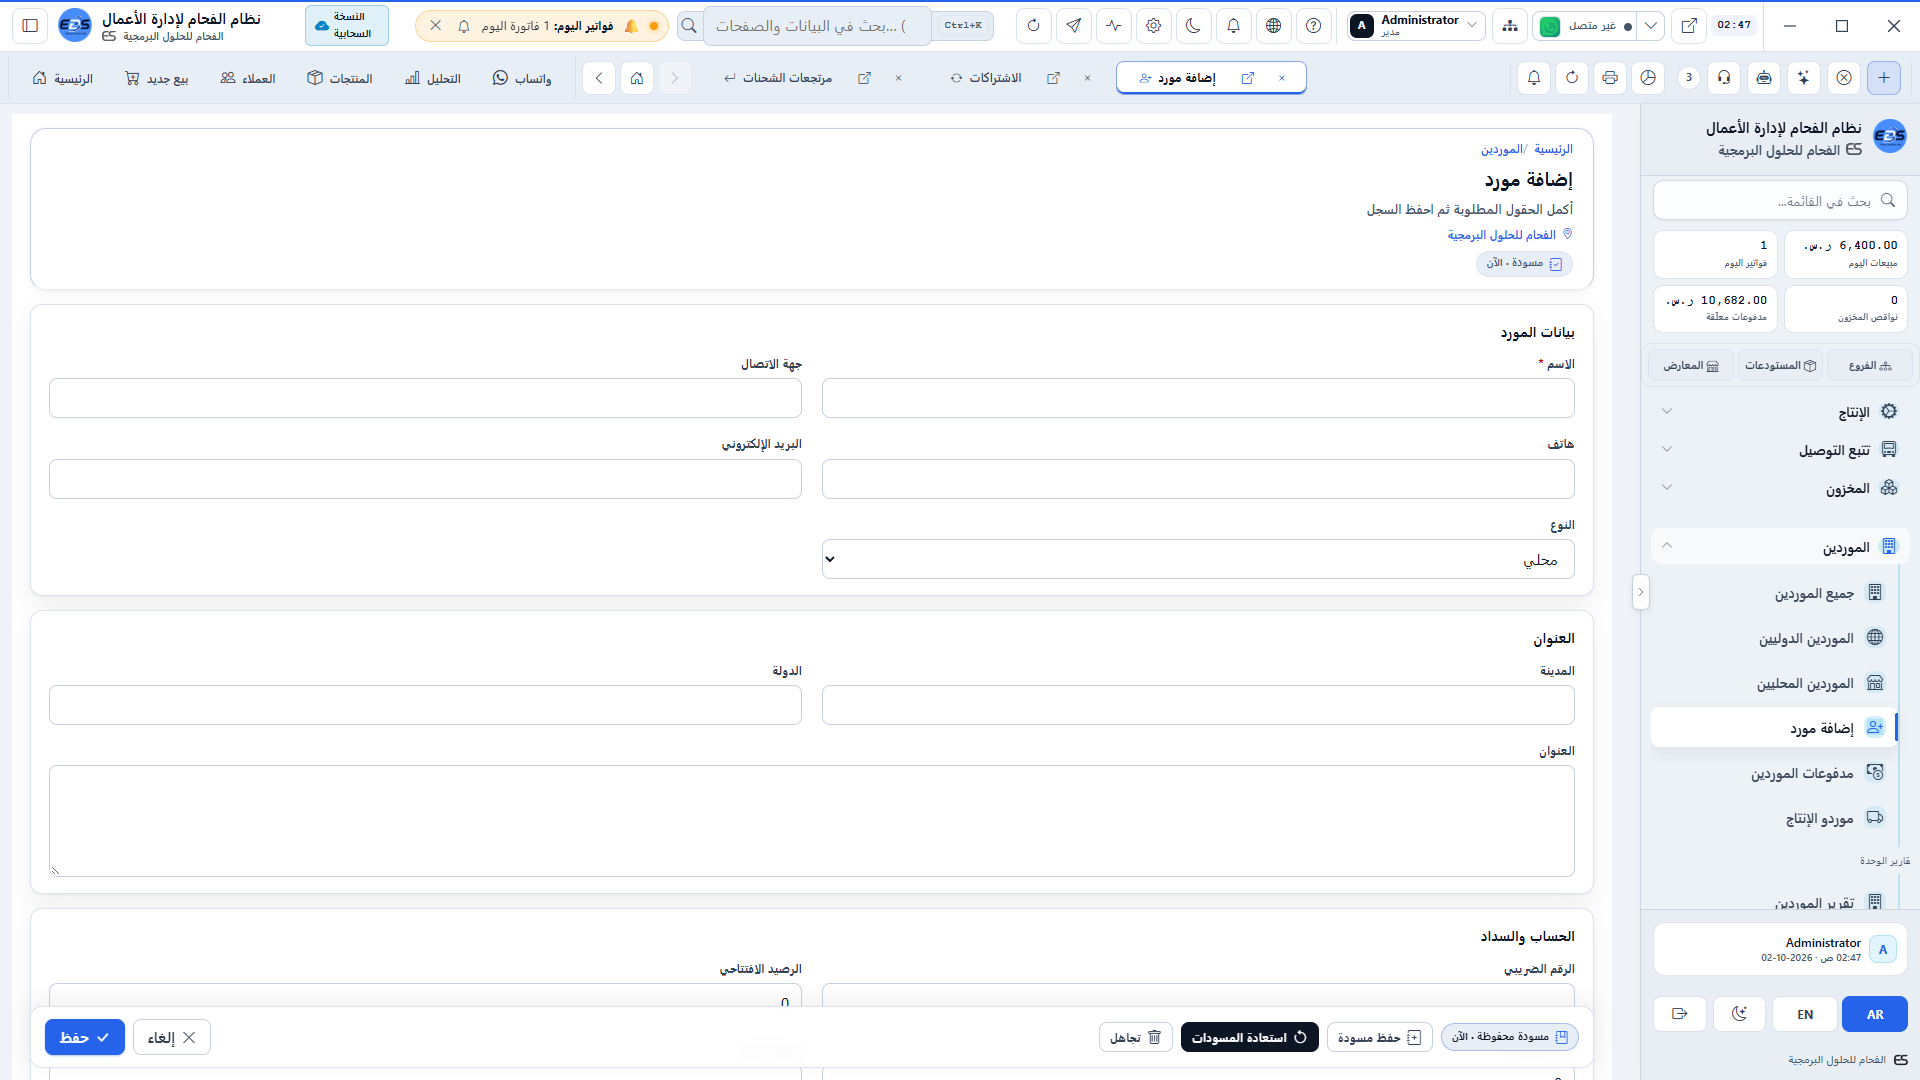Click the AI sparkle icon
The image size is (1920, 1080).
(x=1803, y=78)
